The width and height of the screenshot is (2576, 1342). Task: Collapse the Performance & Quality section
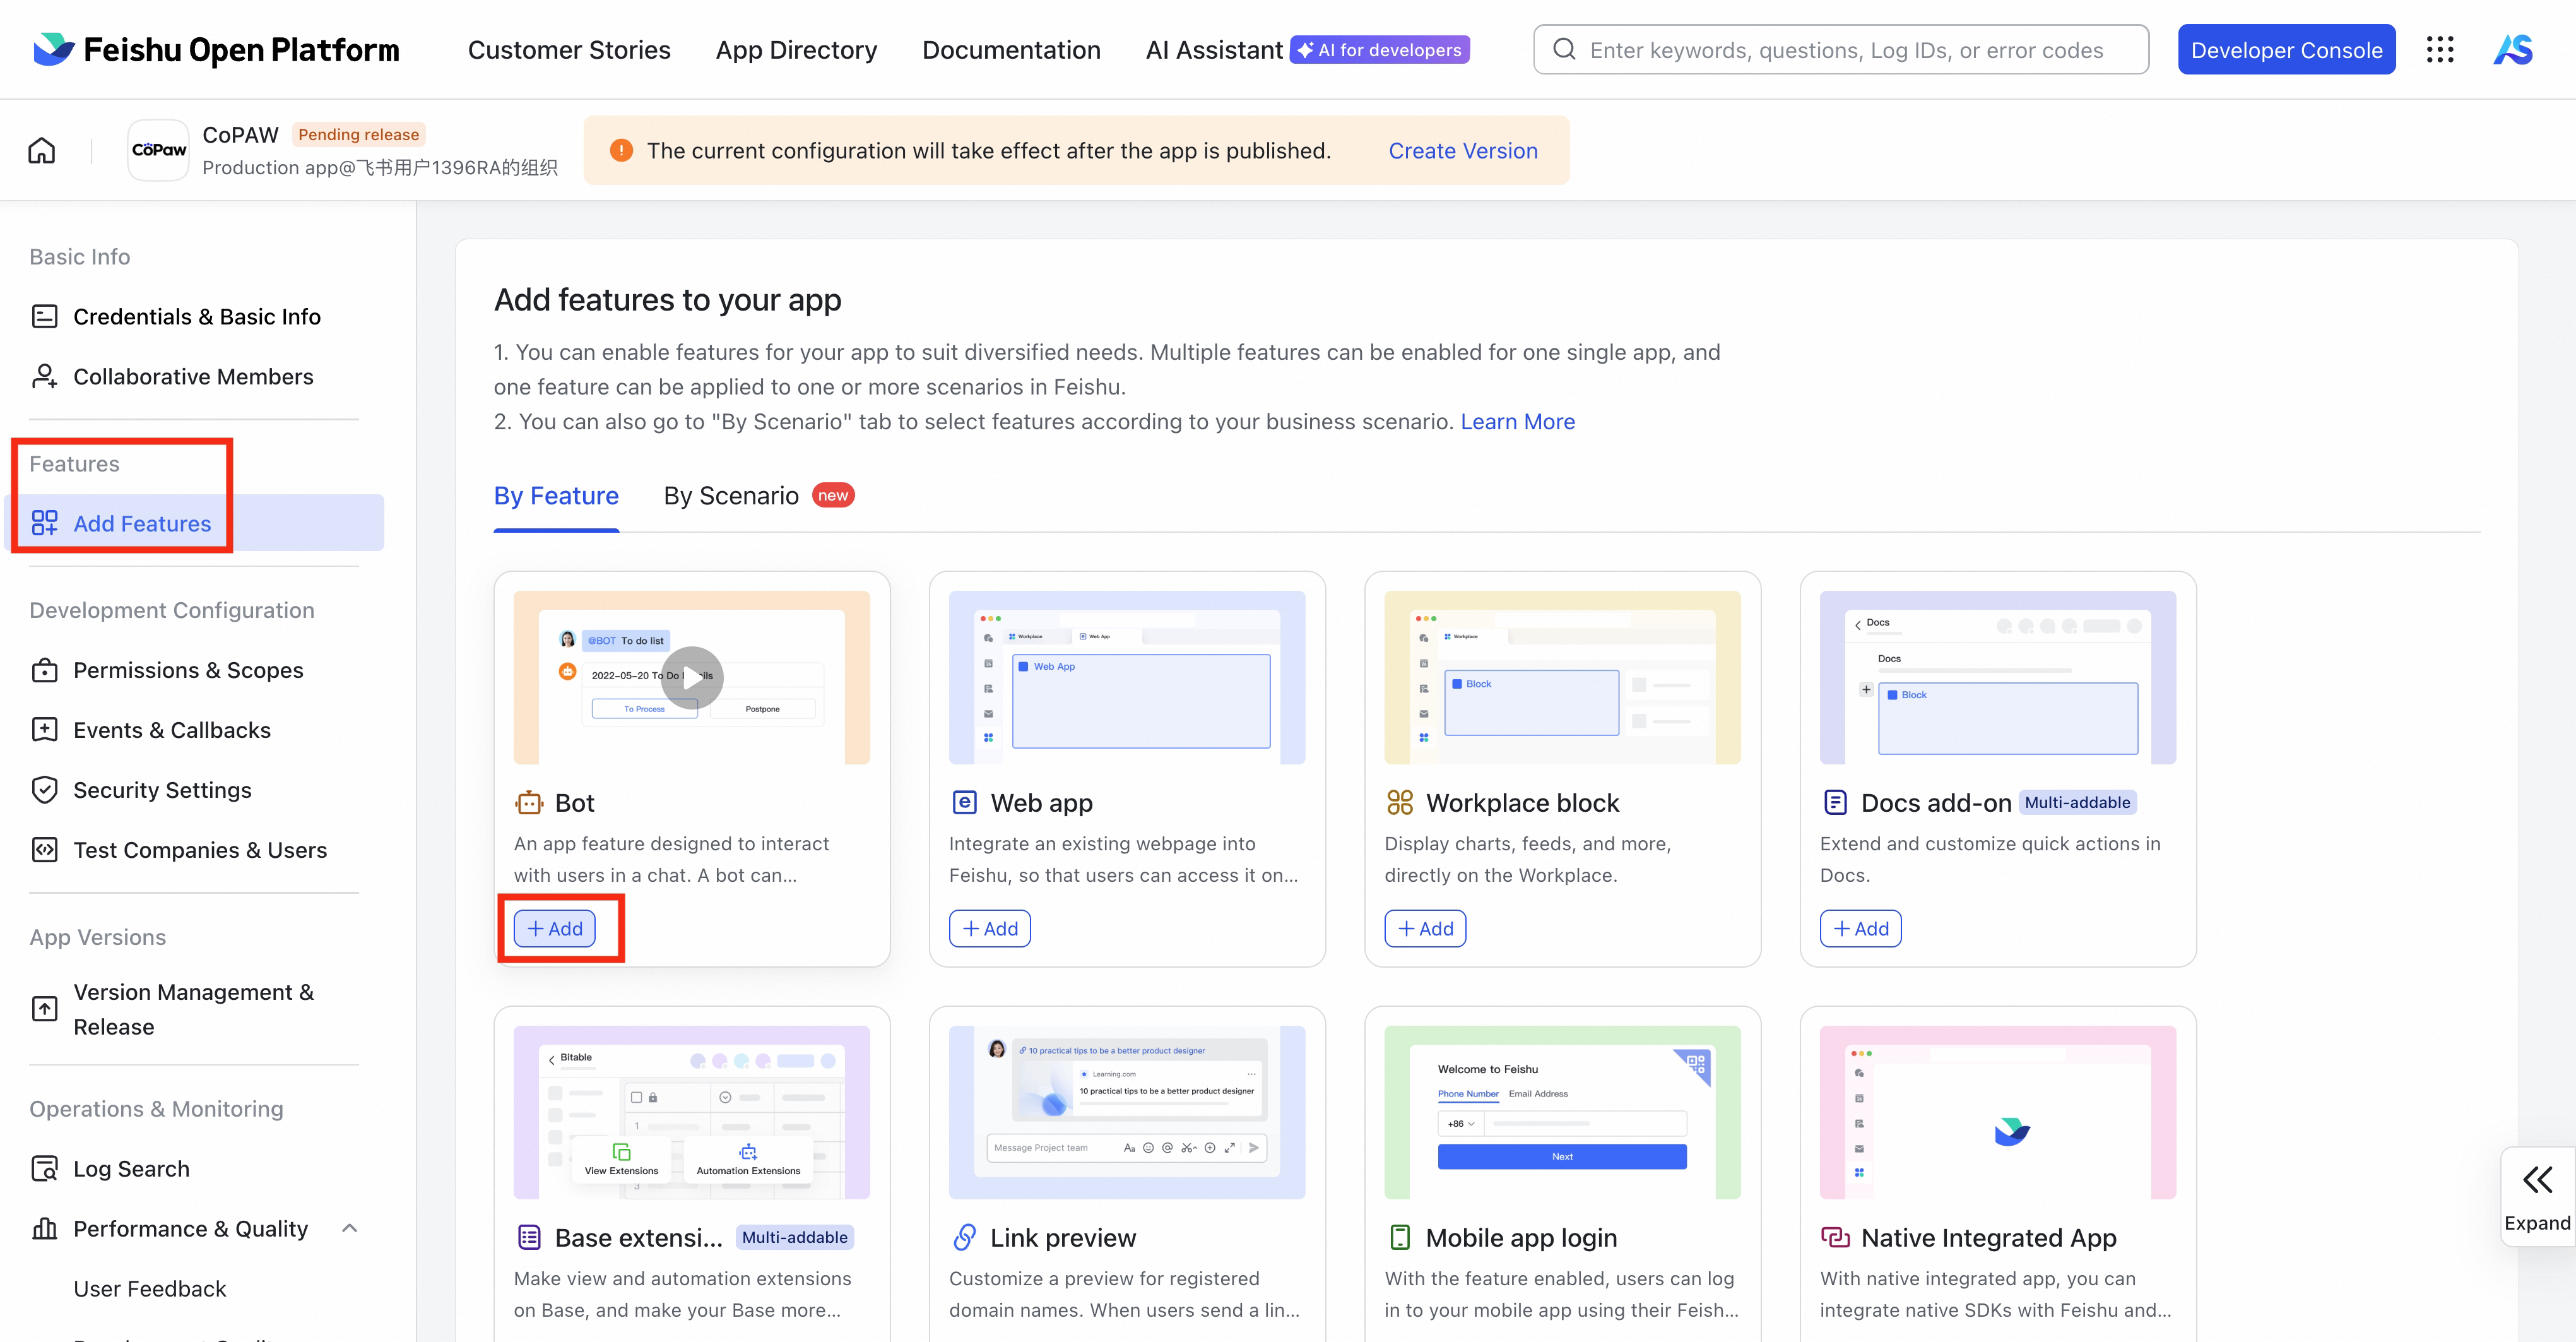point(349,1228)
